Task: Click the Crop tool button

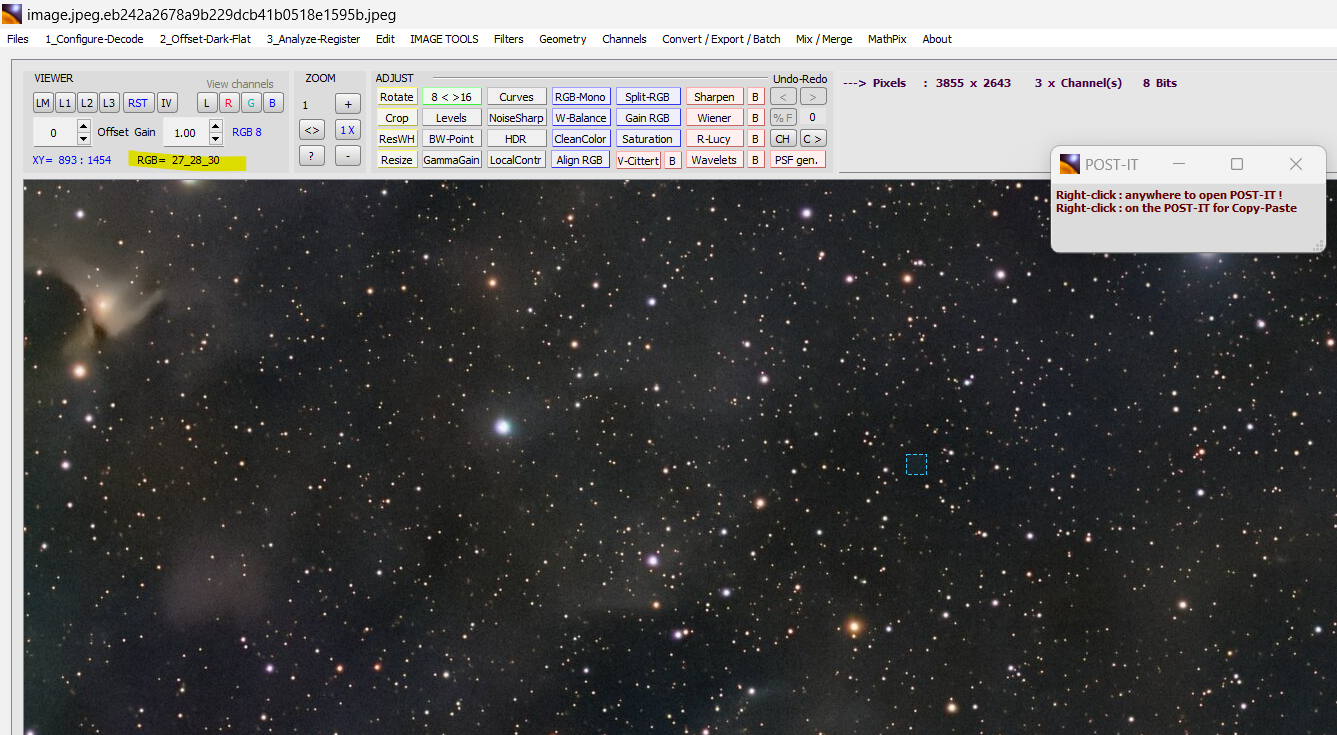Action: pos(397,118)
